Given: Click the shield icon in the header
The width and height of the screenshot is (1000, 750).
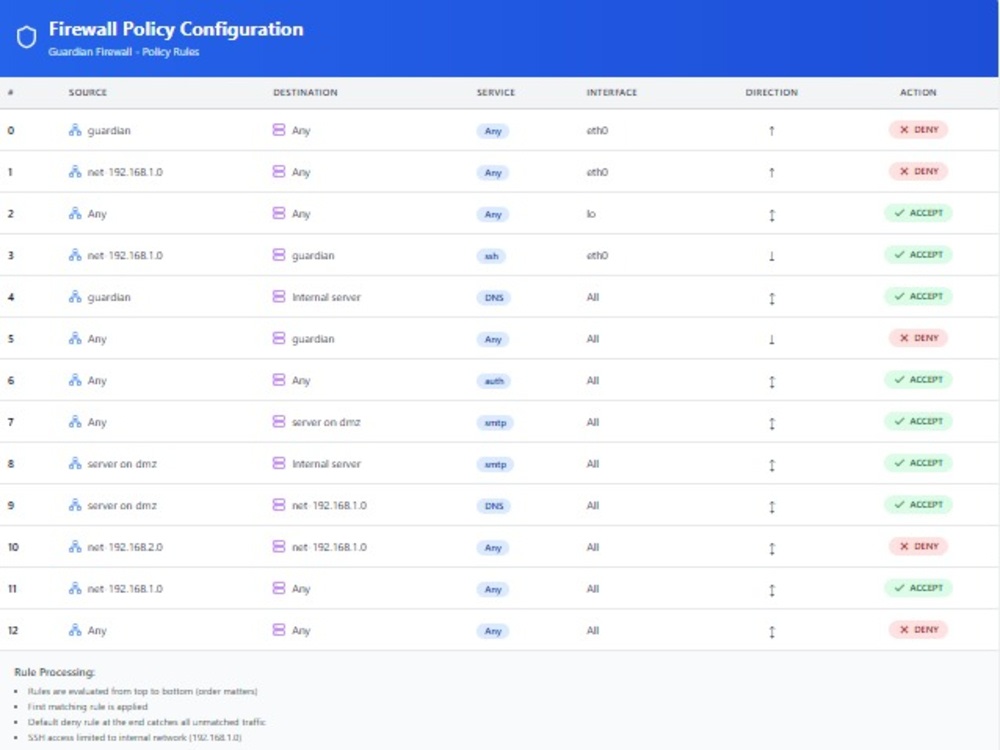Looking at the screenshot, I should [26, 37].
